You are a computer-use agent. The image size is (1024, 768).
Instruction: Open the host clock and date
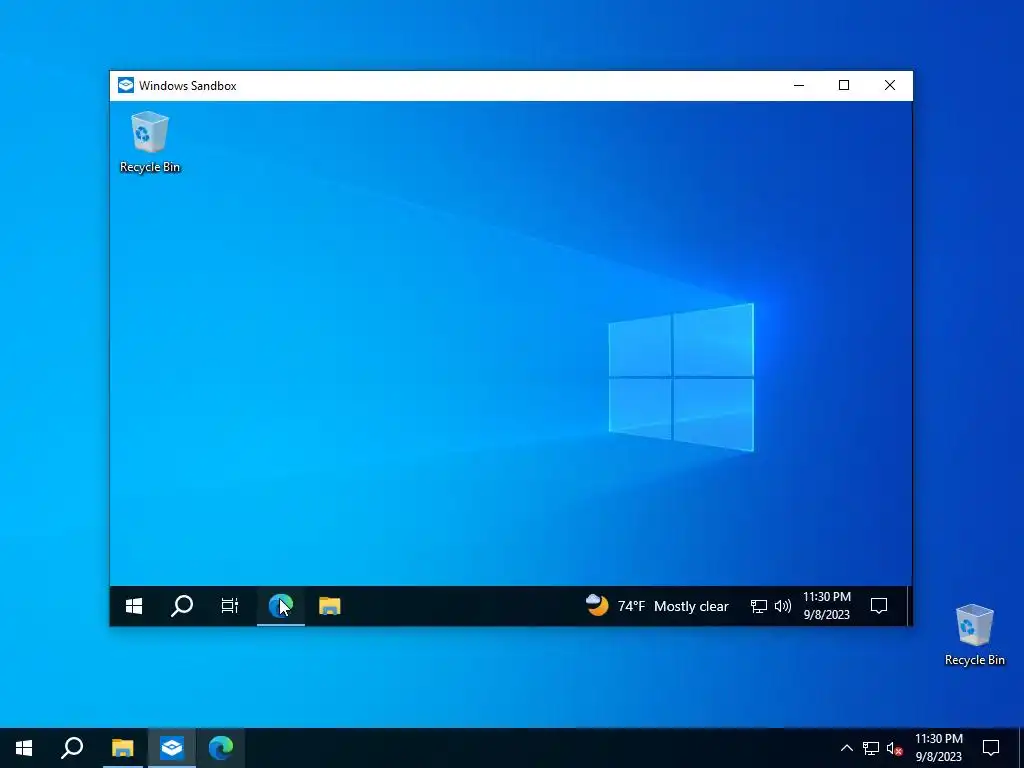pyautogui.click(x=938, y=748)
